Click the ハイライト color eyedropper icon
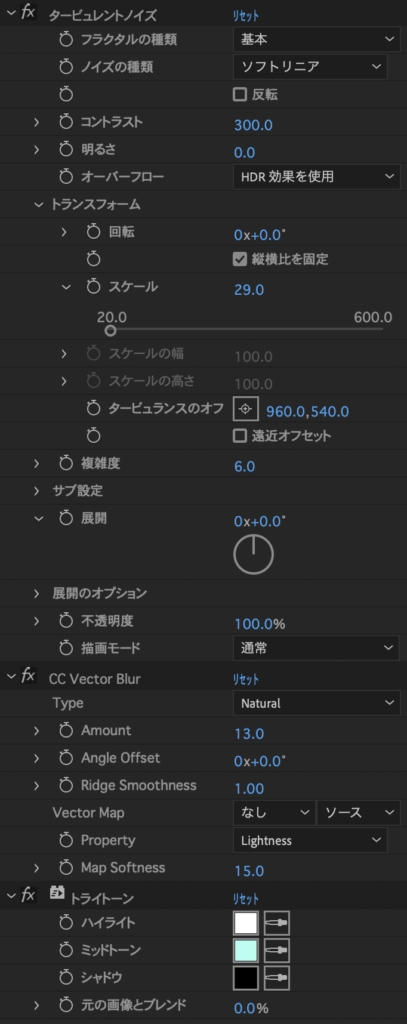The height and width of the screenshot is (1024, 407). click(x=277, y=923)
